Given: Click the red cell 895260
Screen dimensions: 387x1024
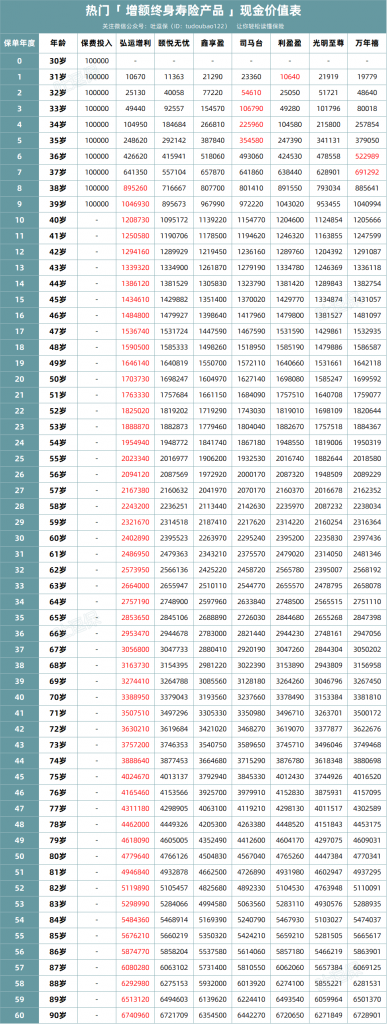Looking at the screenshot, I should tap(135, 187).
